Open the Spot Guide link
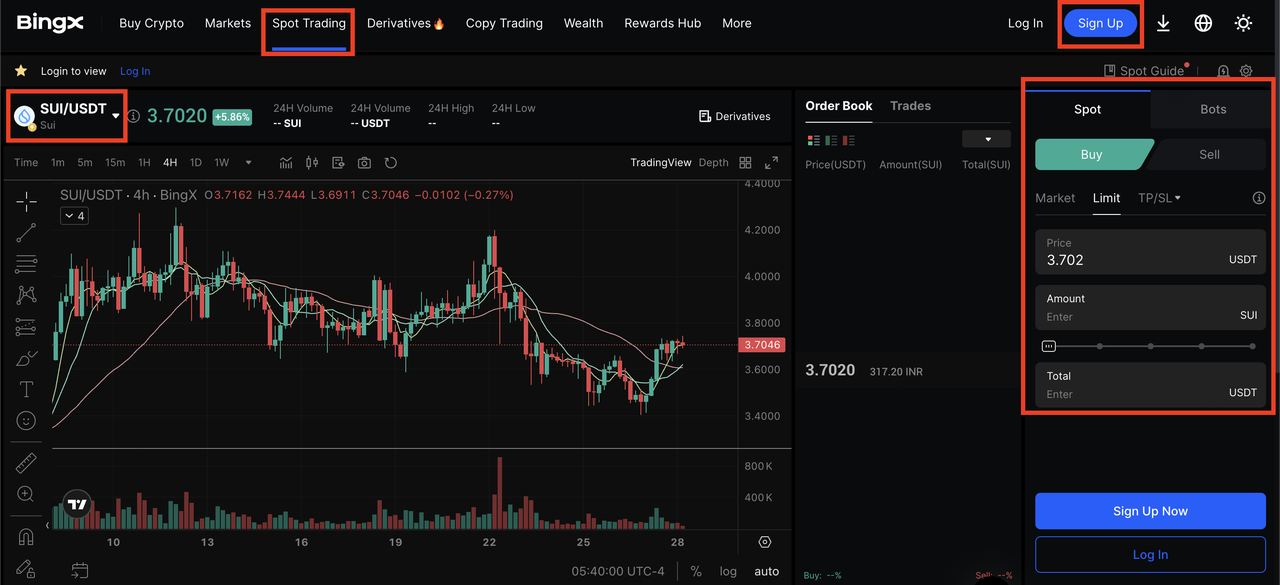 coord(1143,71)
